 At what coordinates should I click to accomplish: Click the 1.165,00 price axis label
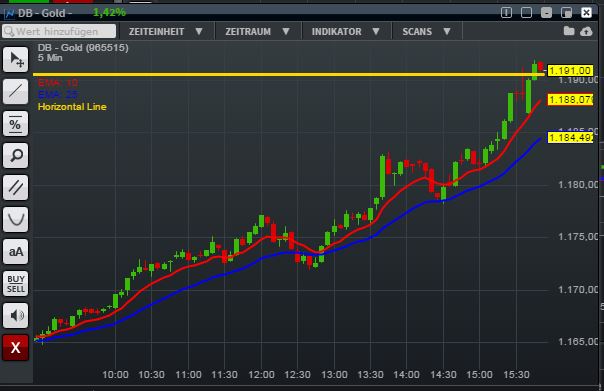578,342
